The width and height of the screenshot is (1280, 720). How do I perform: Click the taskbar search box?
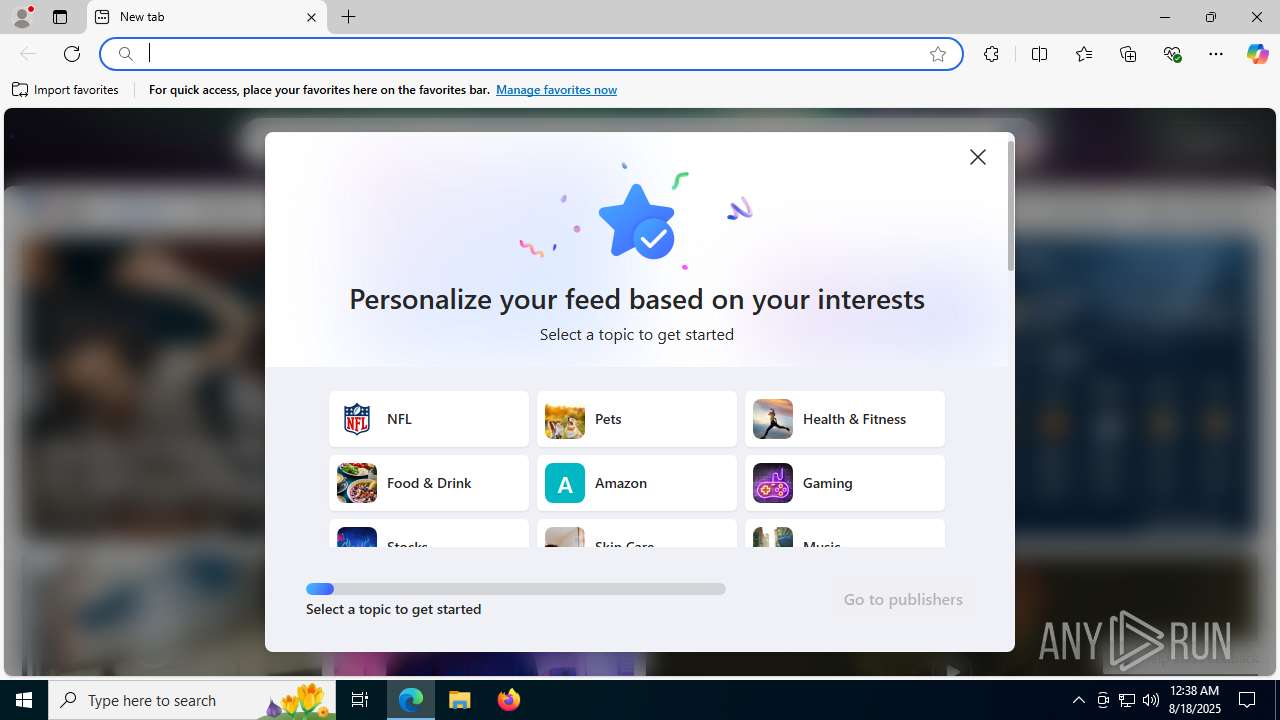point(192,700)
